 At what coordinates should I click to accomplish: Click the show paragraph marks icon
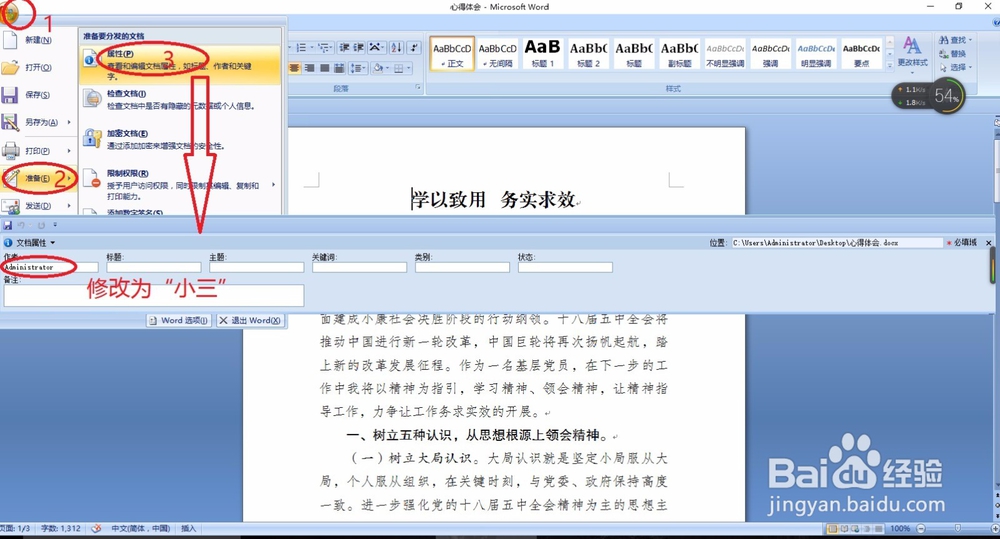(x=415, y=48)
